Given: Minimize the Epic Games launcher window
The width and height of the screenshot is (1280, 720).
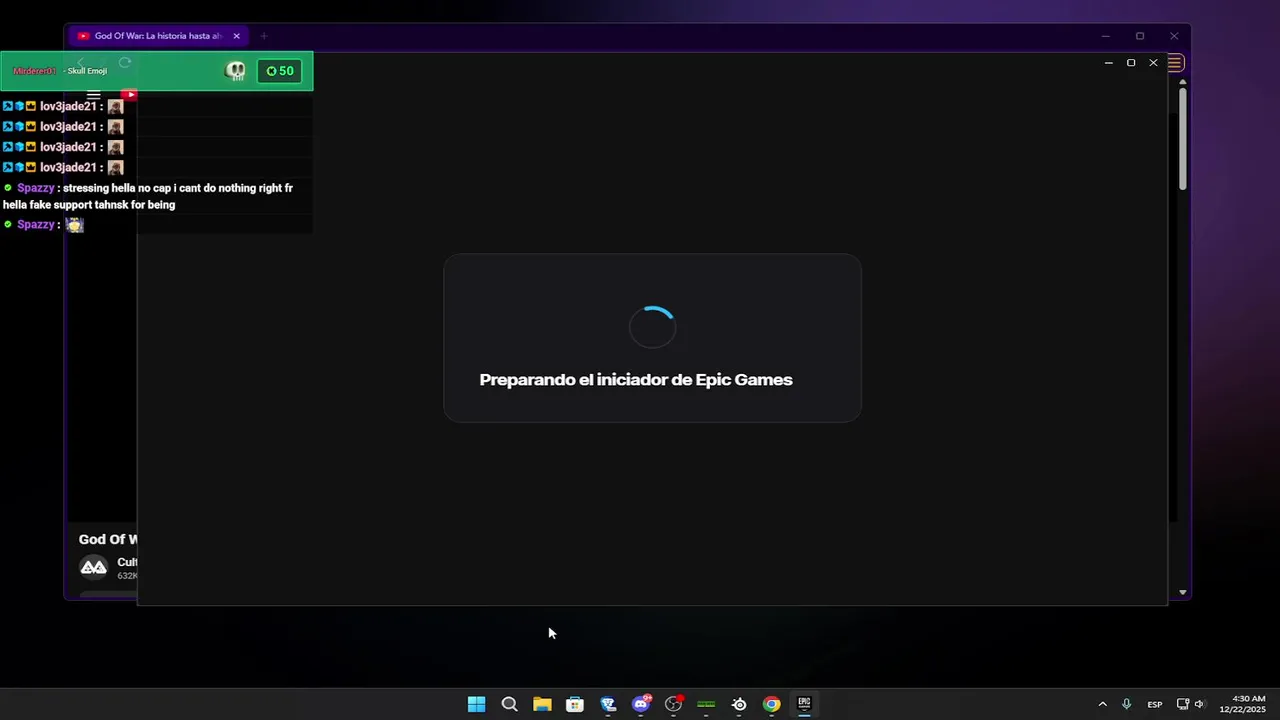Looking at the screenshot, I should (x=1108, y=63).
